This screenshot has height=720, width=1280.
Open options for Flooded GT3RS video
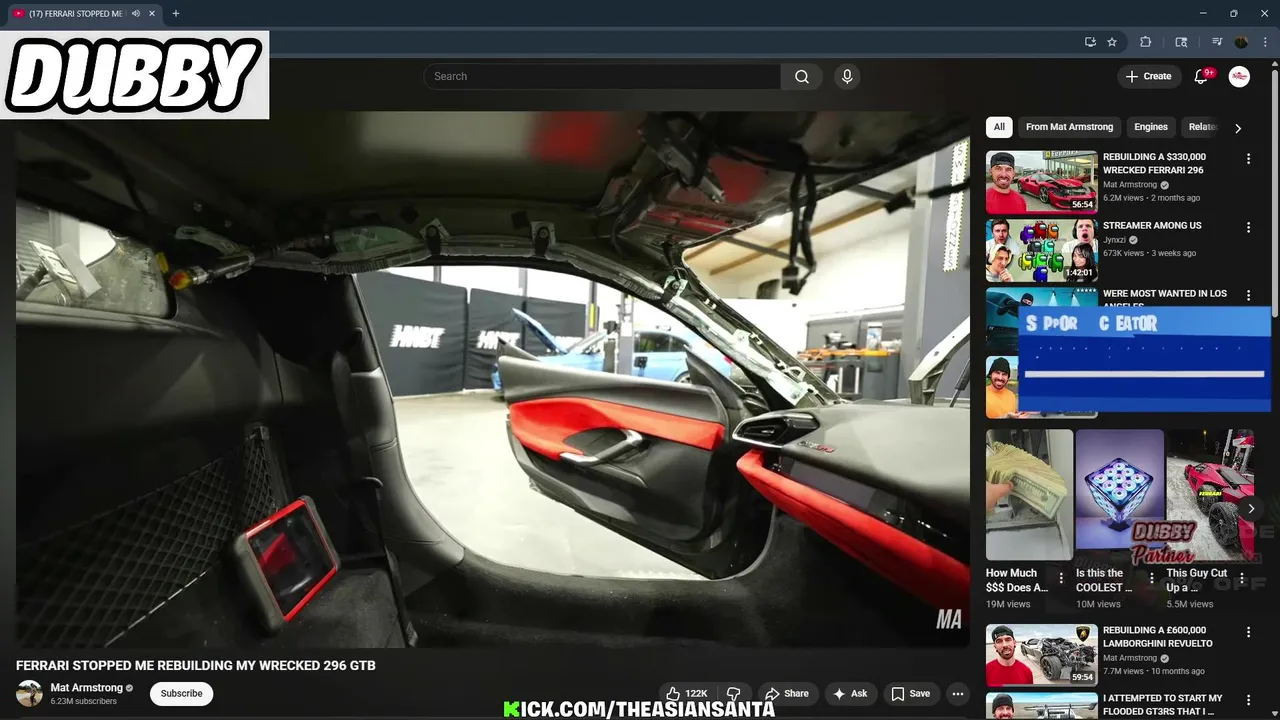tap(1248, 701)
